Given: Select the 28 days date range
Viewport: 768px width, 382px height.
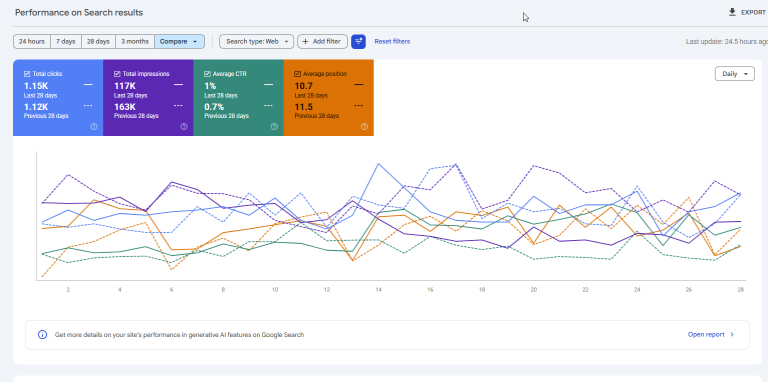Looking at the screenshot, I should point(98,42).
